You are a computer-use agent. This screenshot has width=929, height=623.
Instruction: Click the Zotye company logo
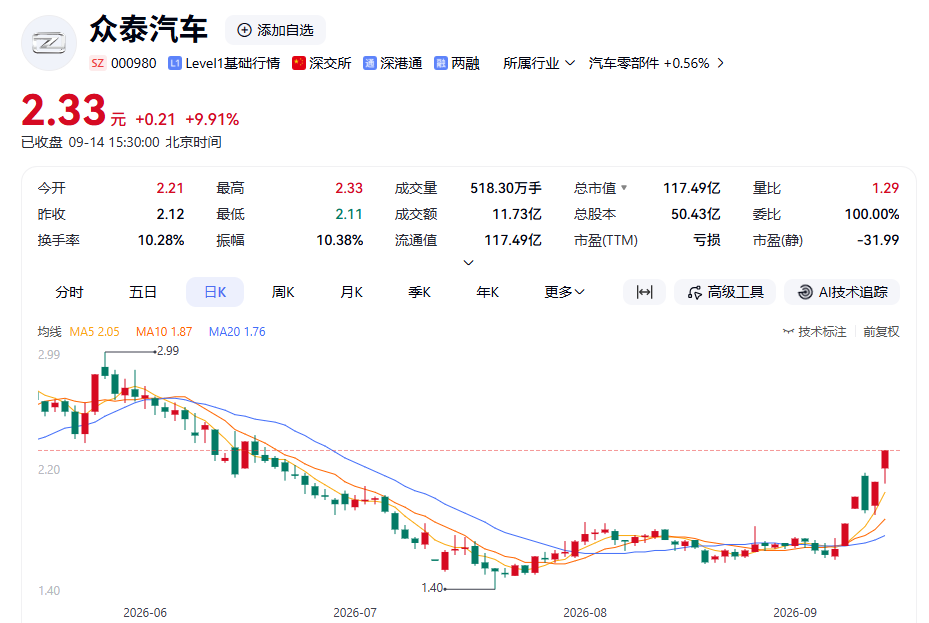(49, 43)
